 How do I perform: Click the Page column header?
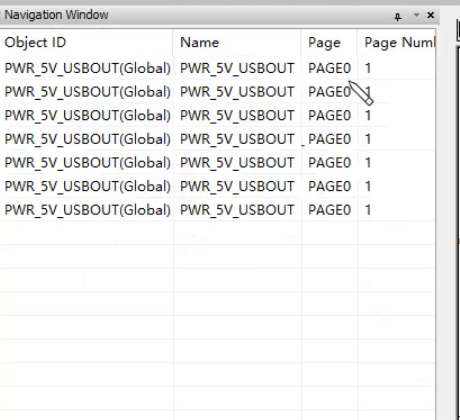pyautogui.click(x=329, y=42)
